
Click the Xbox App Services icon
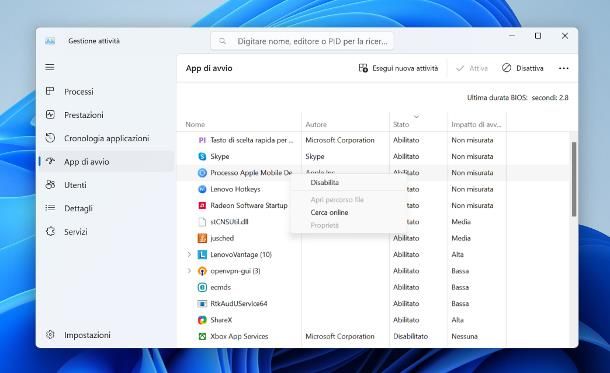[x=202, y=336]
